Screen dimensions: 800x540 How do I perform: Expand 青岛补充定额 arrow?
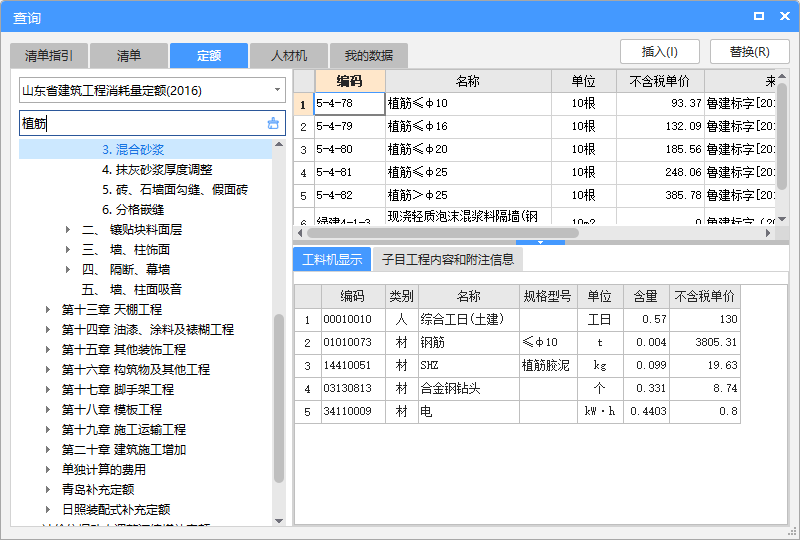[x=48, y=489]
